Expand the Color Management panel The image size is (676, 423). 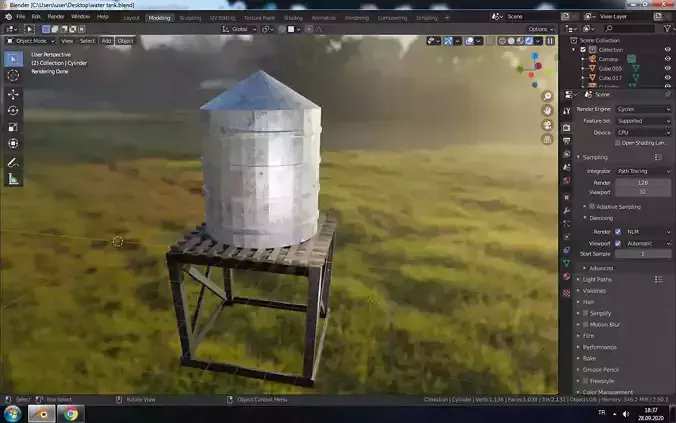[x=607, y=392]
